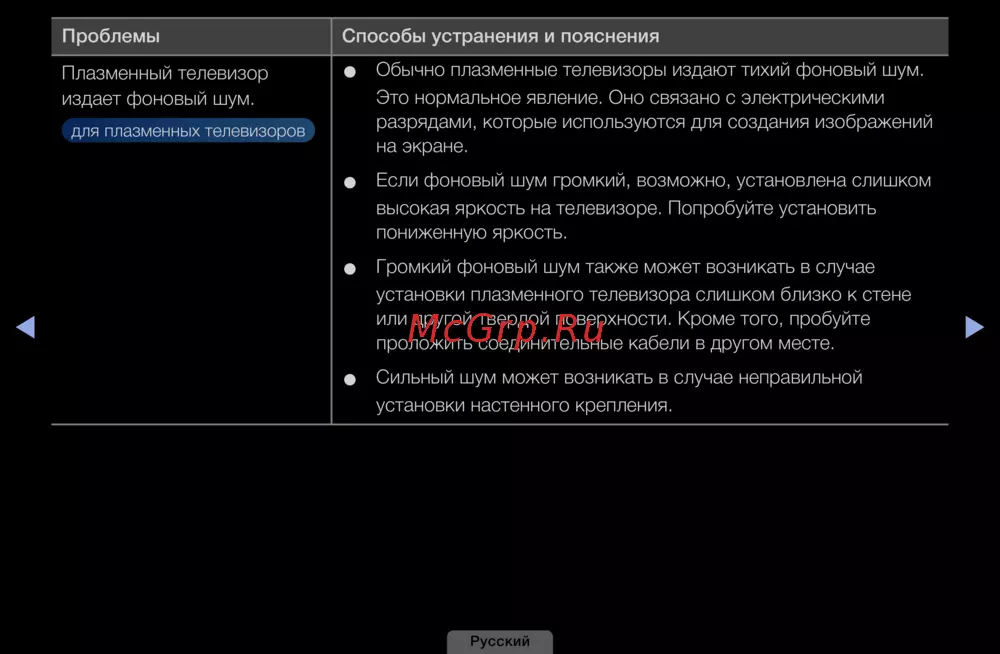1000x654 pixels.
Task: Open the McGrp.Ru watermark link
Action: pyautogui.click(x=506, y=327)
